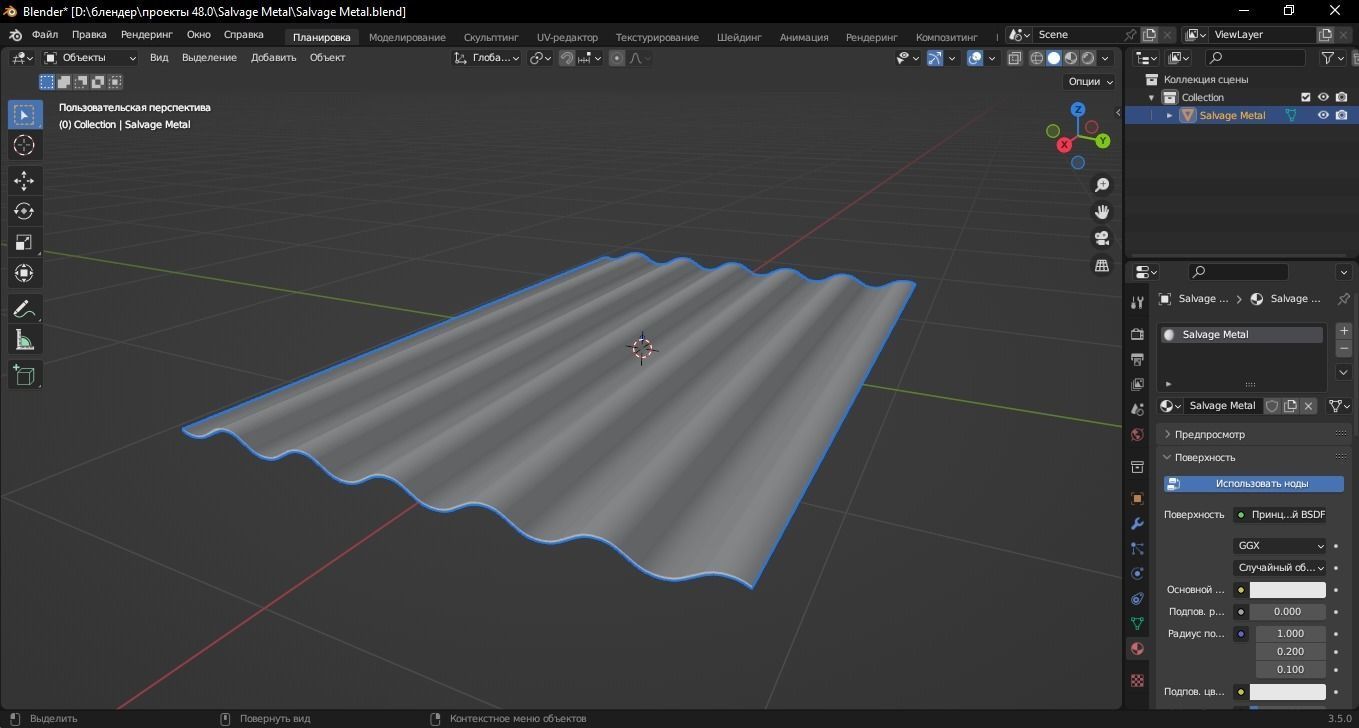
Task: Open the View Layer properties tab
Action: click(1137, 384)
